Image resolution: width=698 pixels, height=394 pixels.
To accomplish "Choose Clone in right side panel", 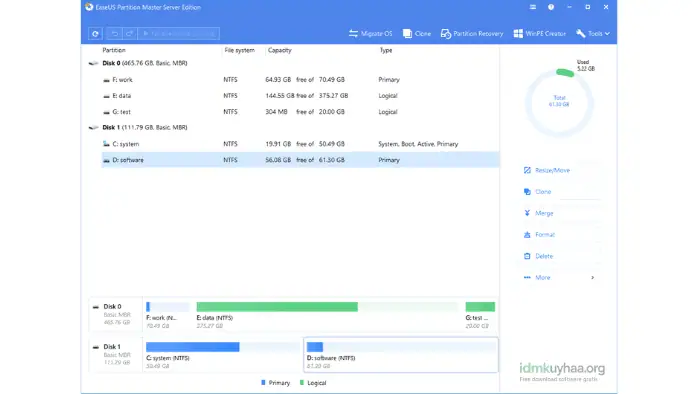I will click(538, 191).
